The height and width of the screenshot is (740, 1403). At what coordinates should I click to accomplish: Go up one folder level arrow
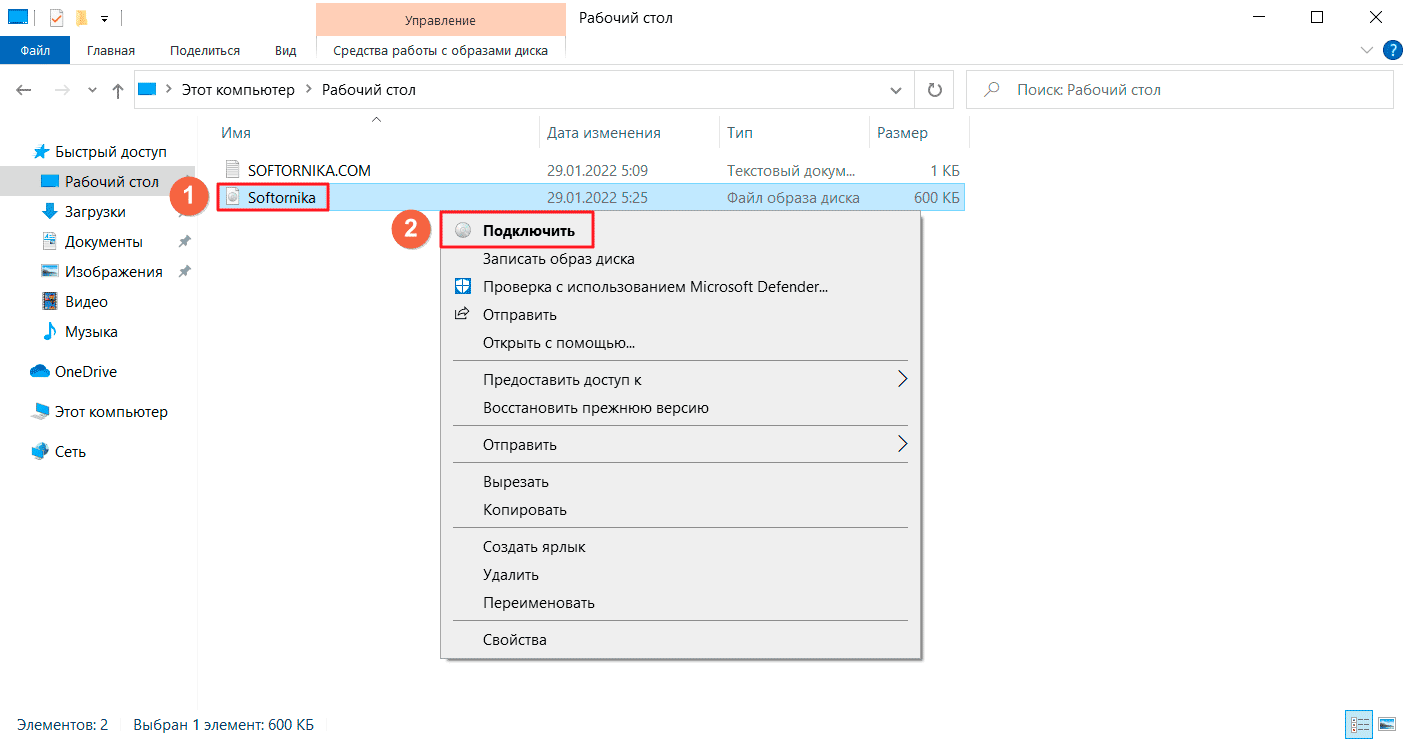(118, 90)
